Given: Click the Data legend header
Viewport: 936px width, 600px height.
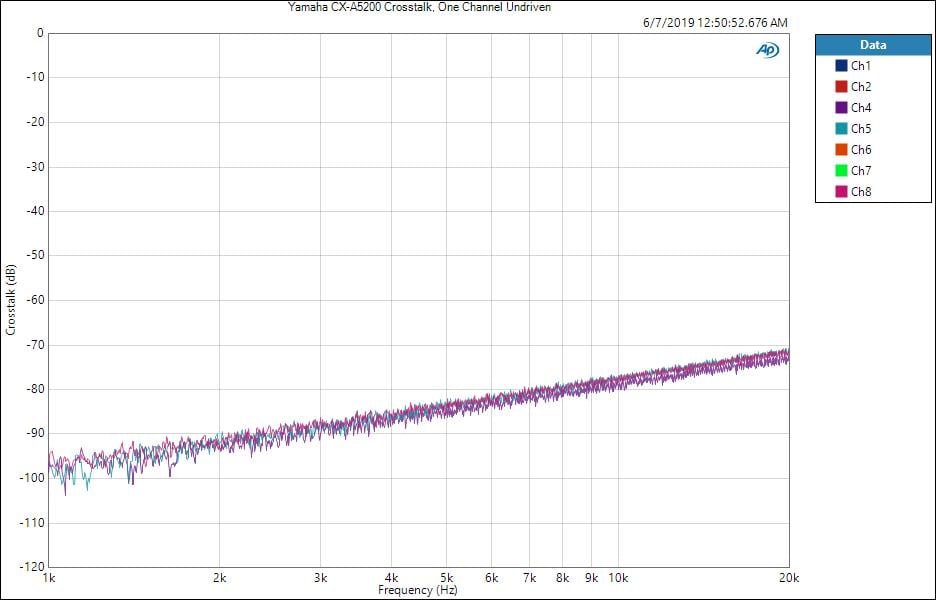Looking at the screenshot, I should [x=872, y=45].
